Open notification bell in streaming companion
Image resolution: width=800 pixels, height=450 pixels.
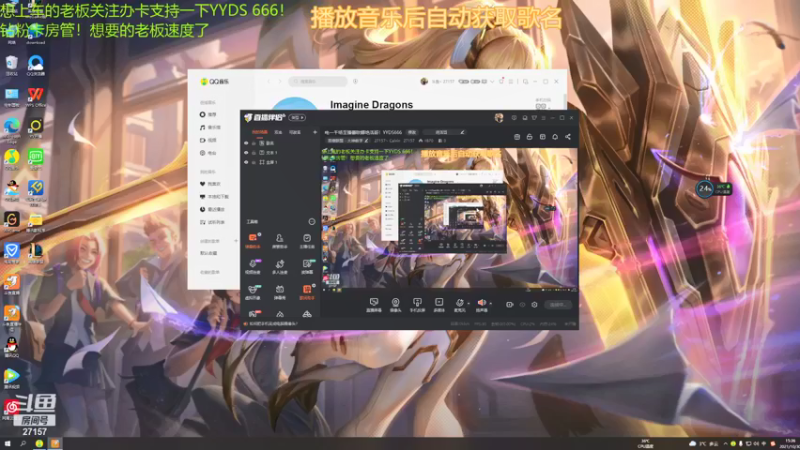point(555,137)
